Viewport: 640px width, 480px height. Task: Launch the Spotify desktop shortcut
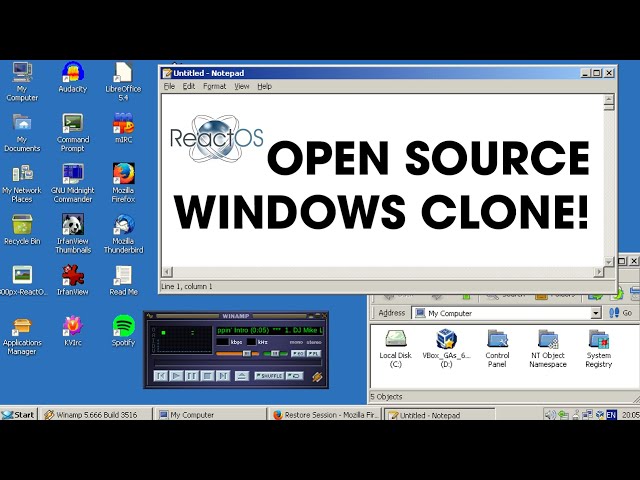(x=123, y=331)
